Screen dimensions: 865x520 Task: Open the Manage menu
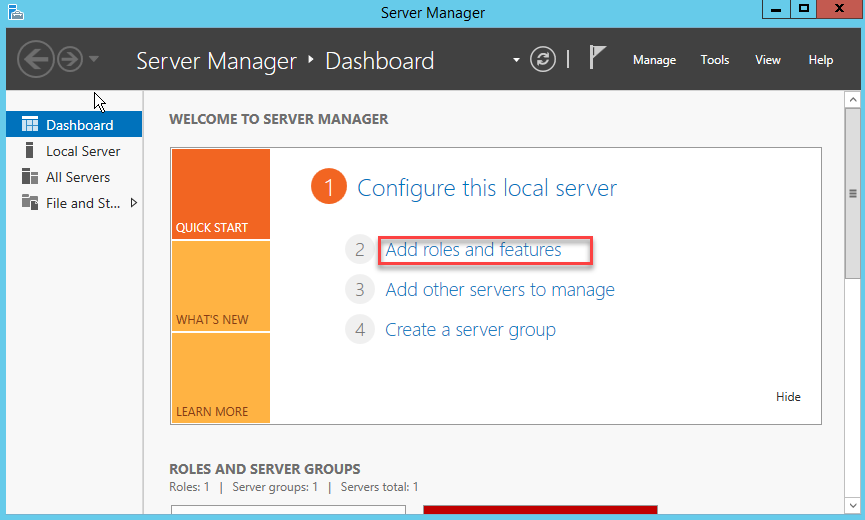point(654,60)
